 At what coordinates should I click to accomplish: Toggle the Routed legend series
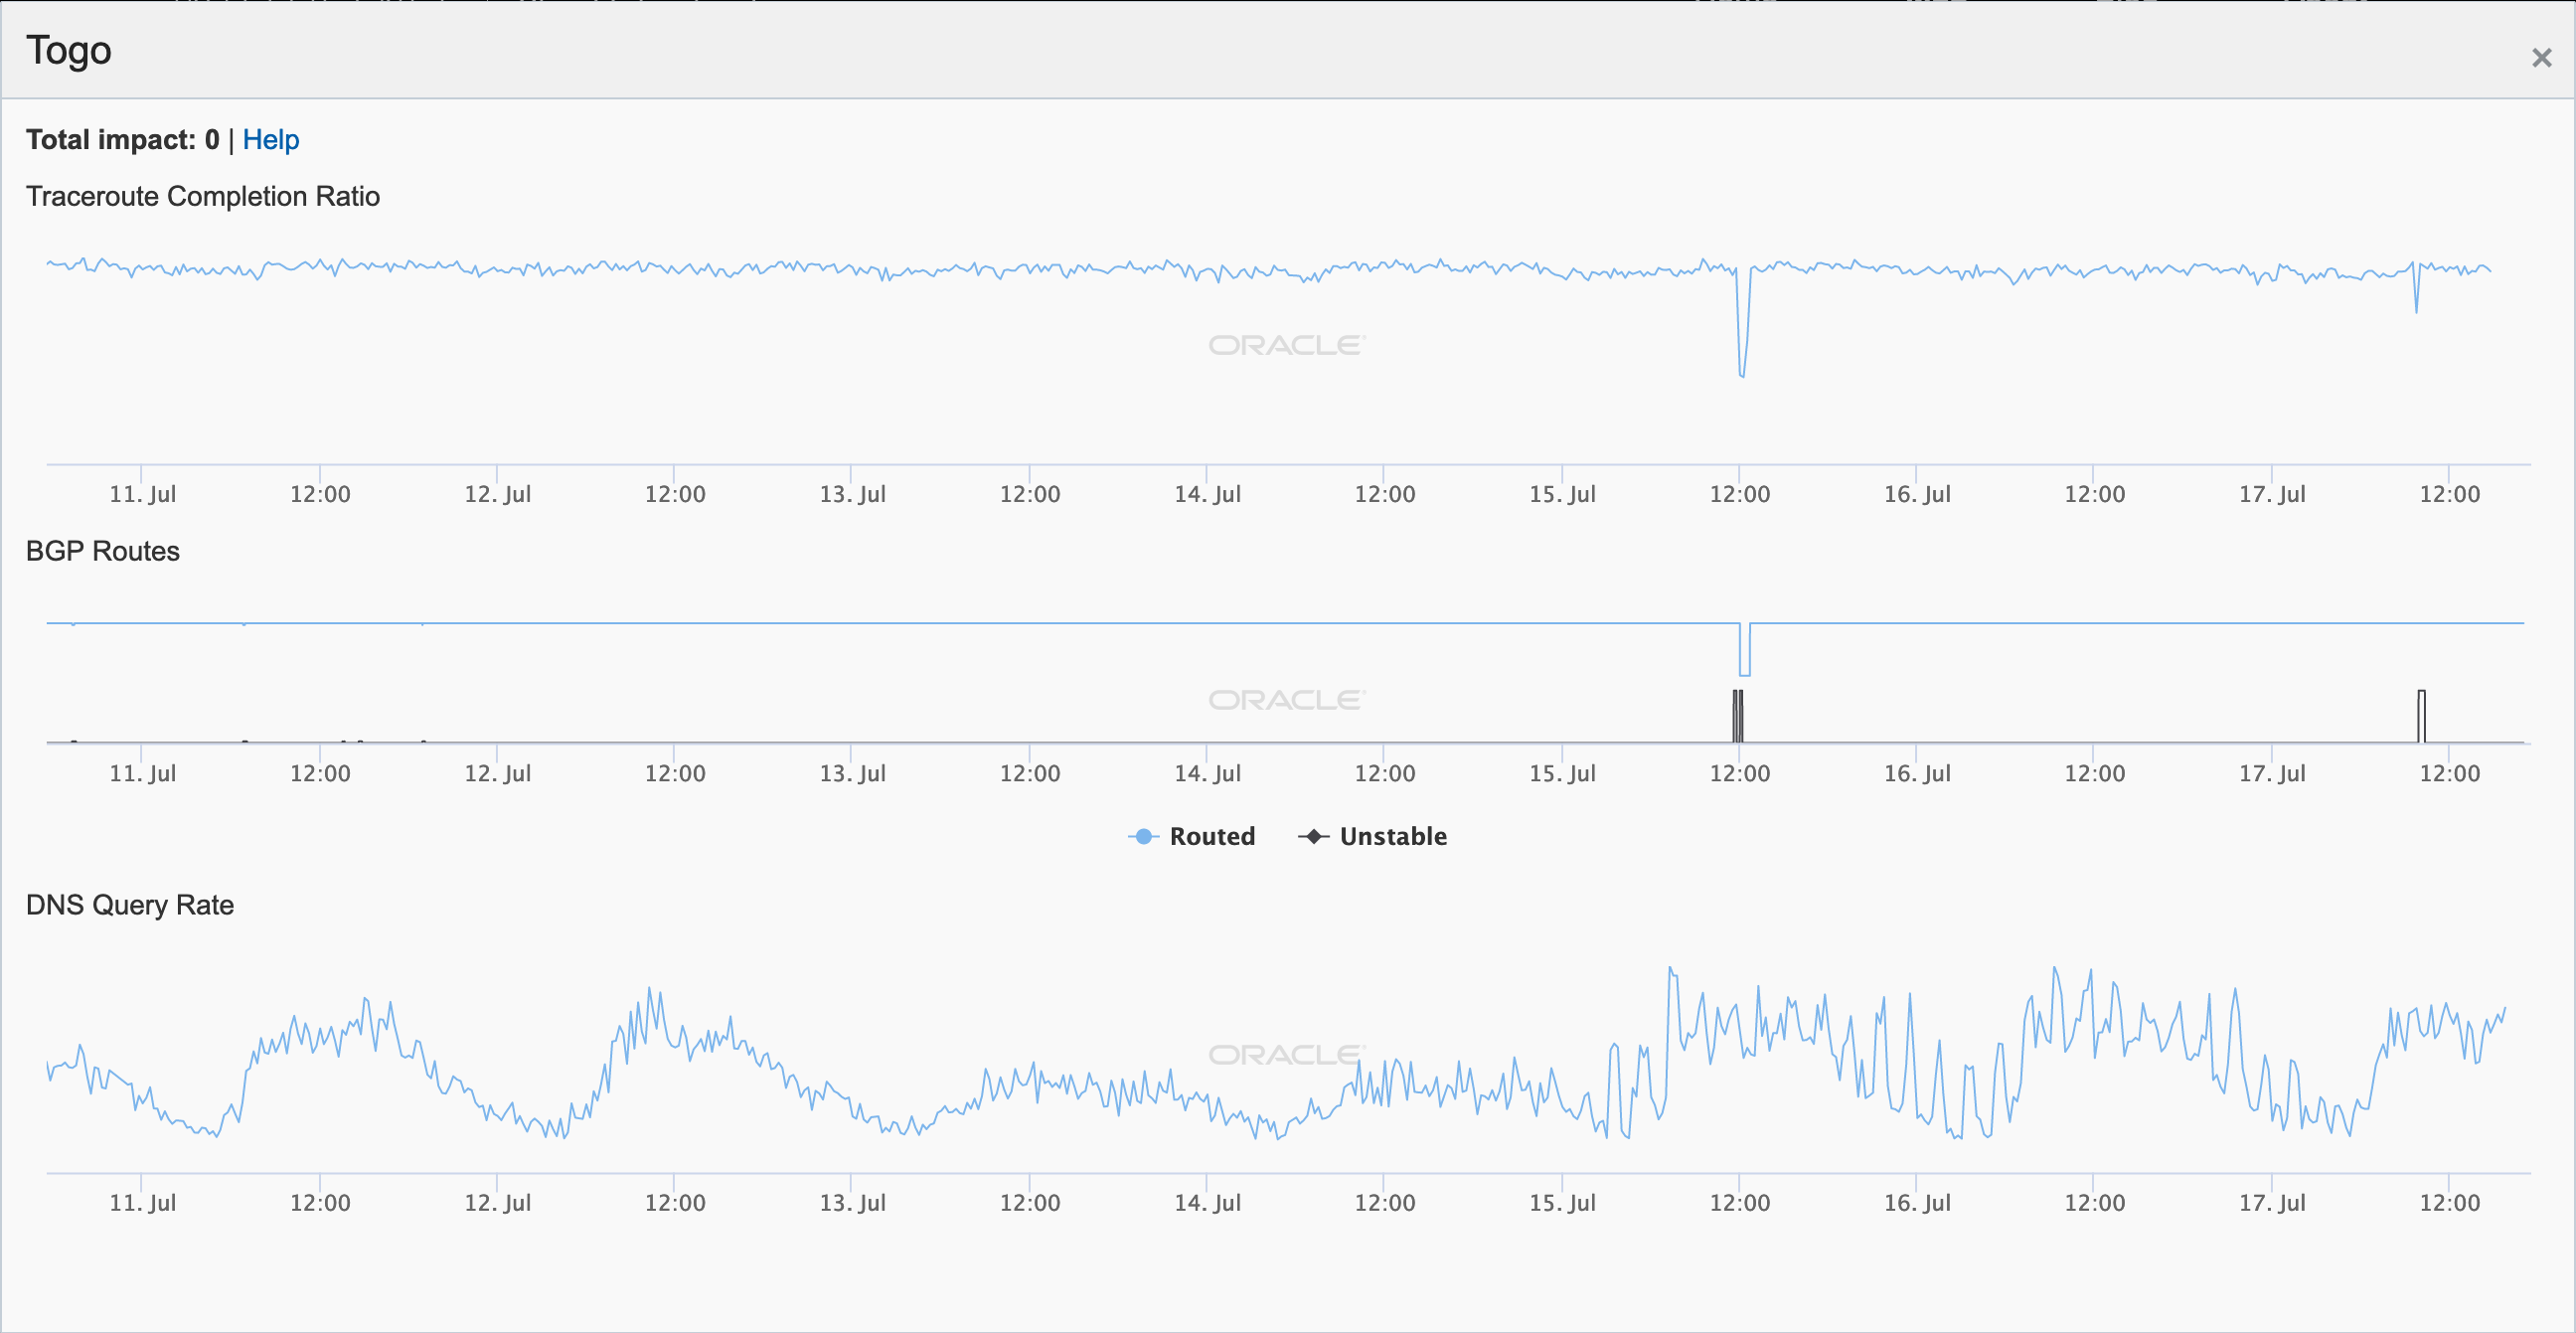click(1211, 836)
